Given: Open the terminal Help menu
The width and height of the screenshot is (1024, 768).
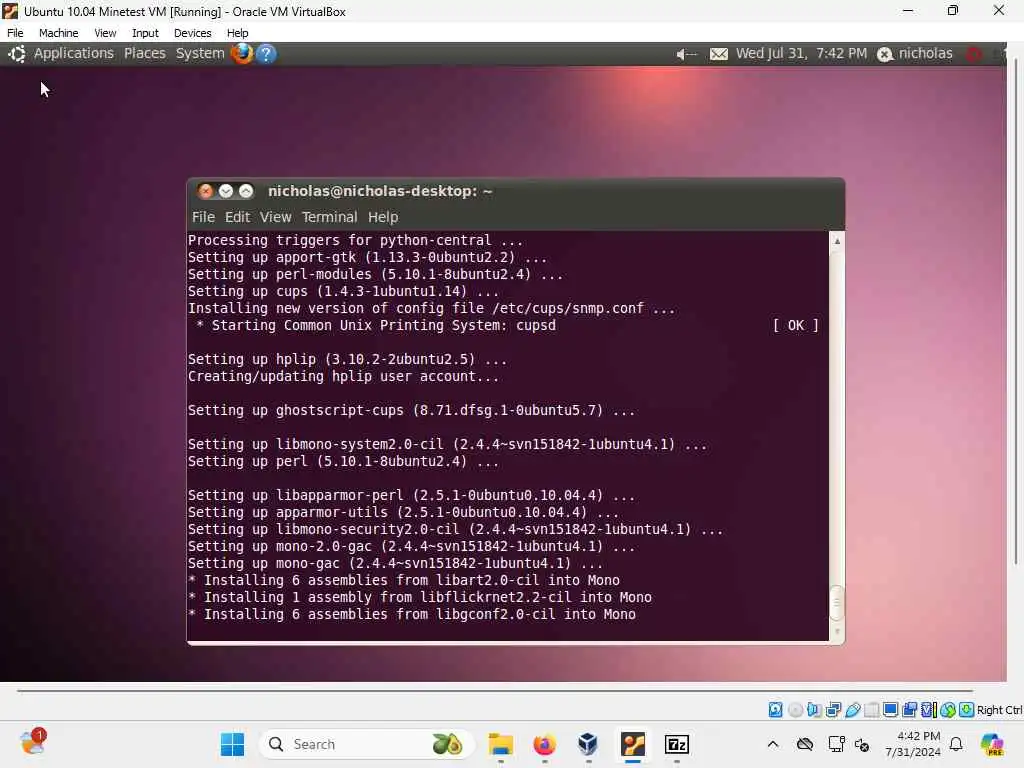Looking at the screenshot, I should 383,217.
